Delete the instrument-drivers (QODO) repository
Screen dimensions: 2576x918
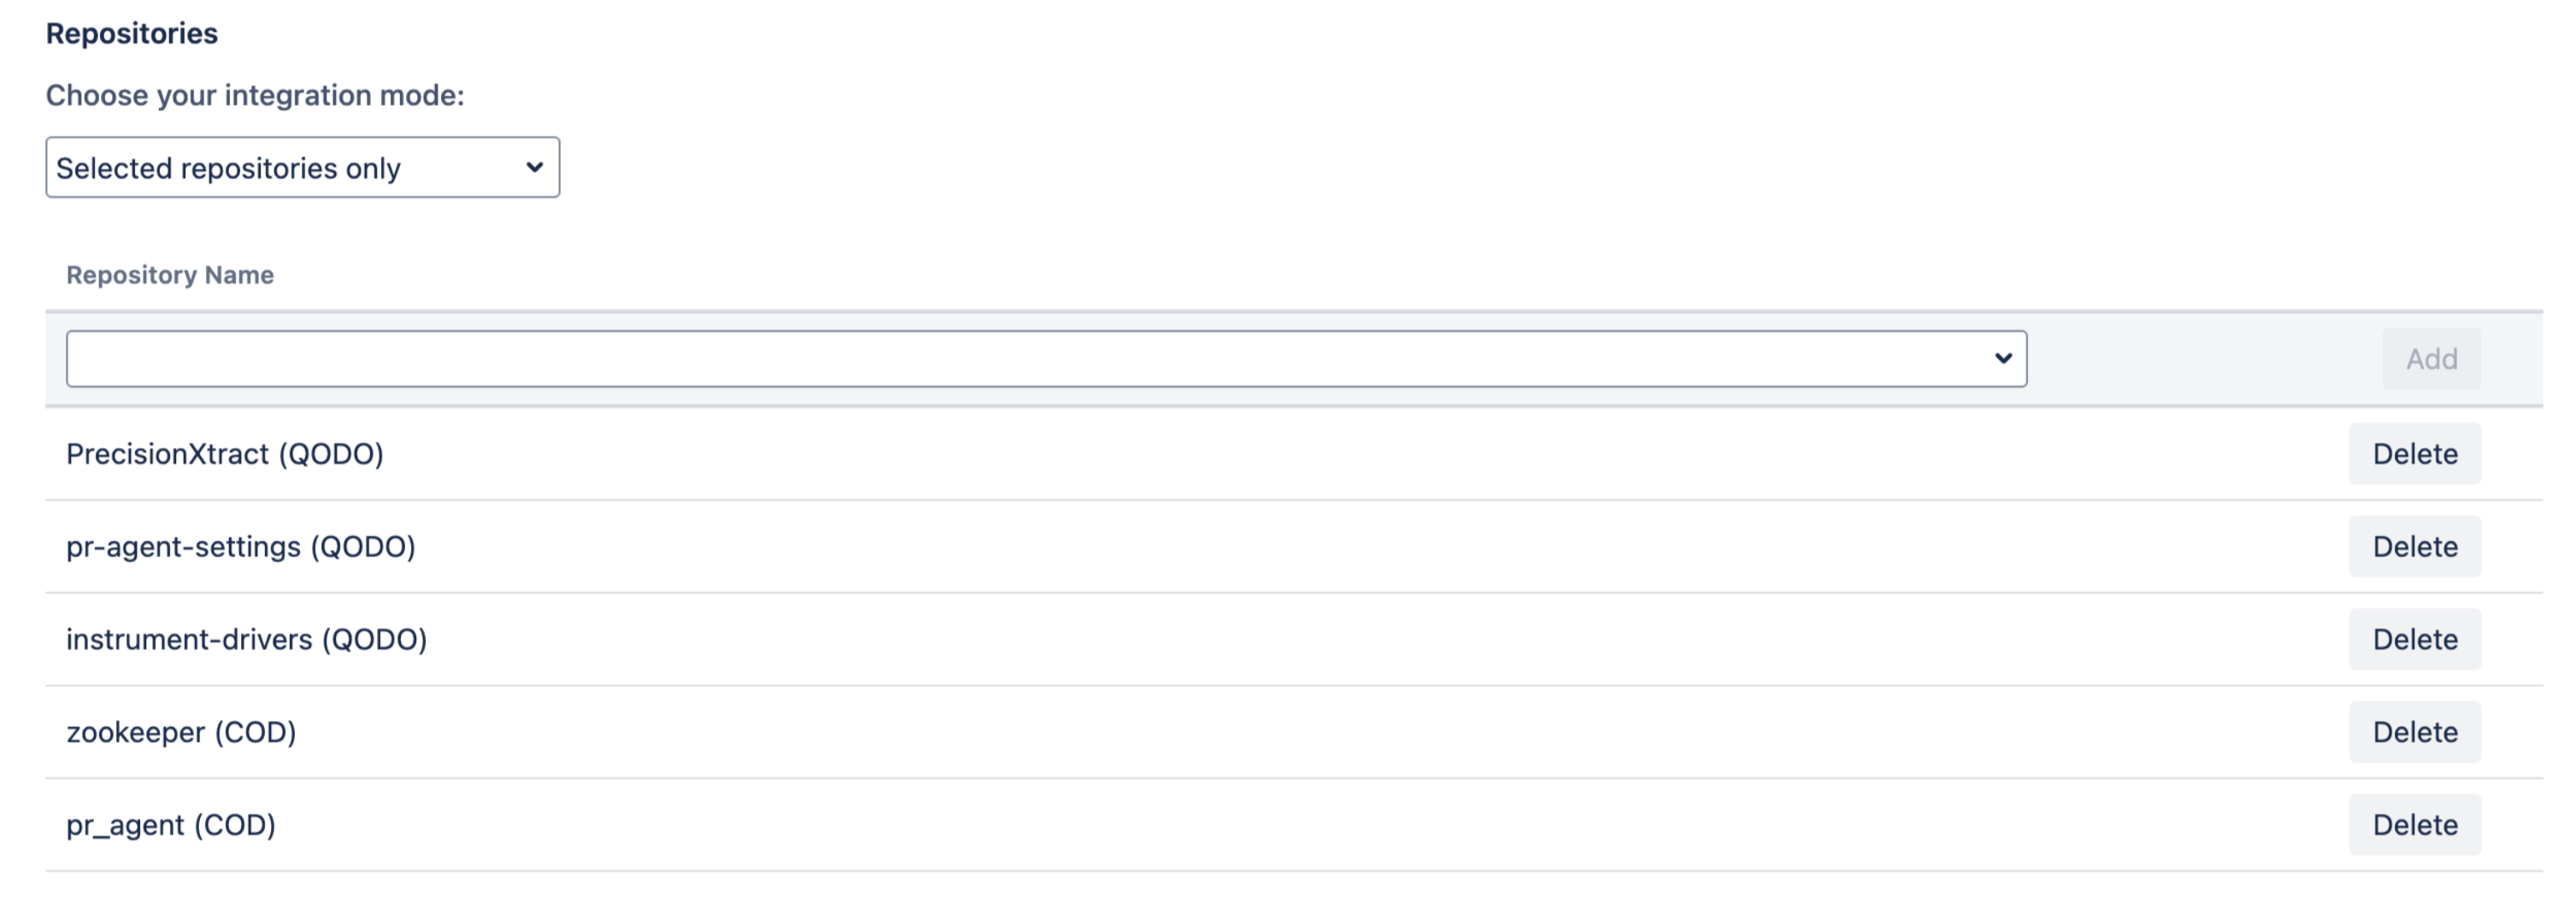[x=2414, y=640]
